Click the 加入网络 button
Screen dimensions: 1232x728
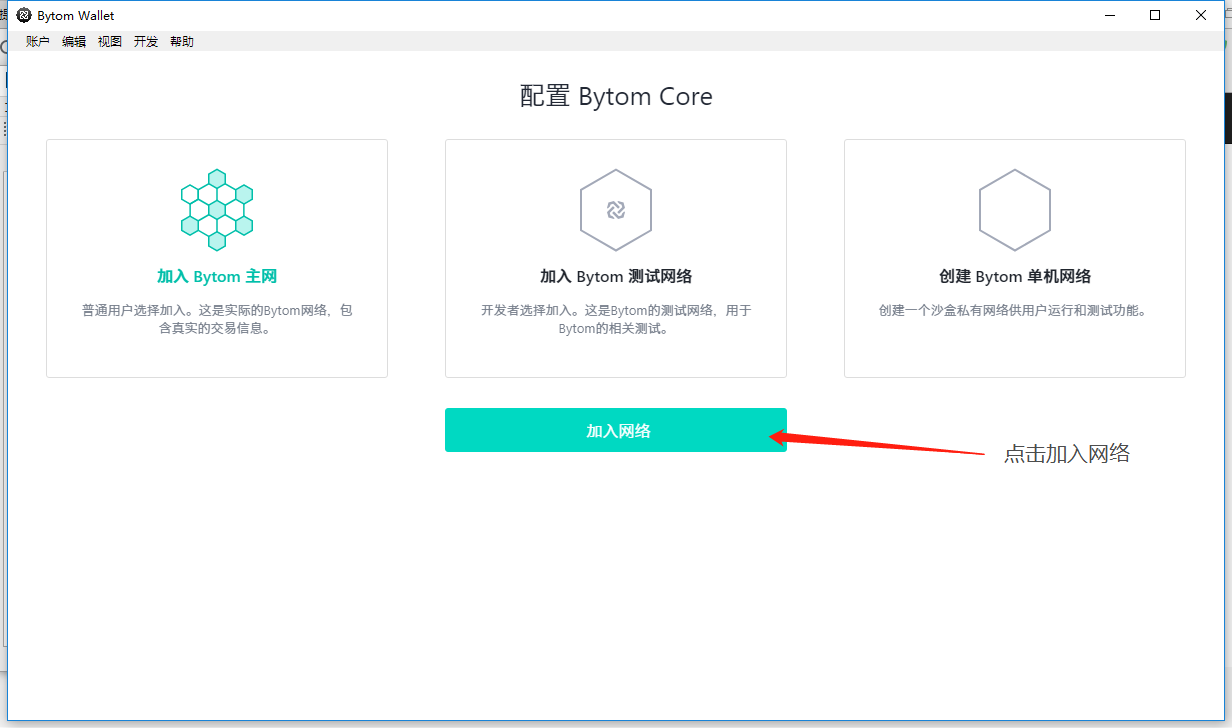click(616, 430)
